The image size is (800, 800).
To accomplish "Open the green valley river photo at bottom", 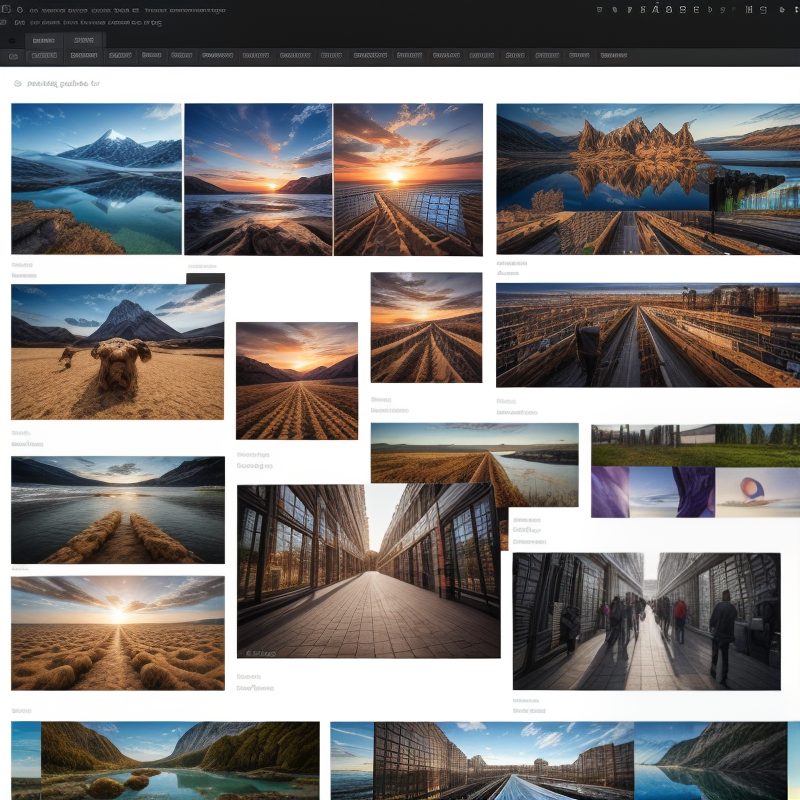I will (x=165, y=760).
